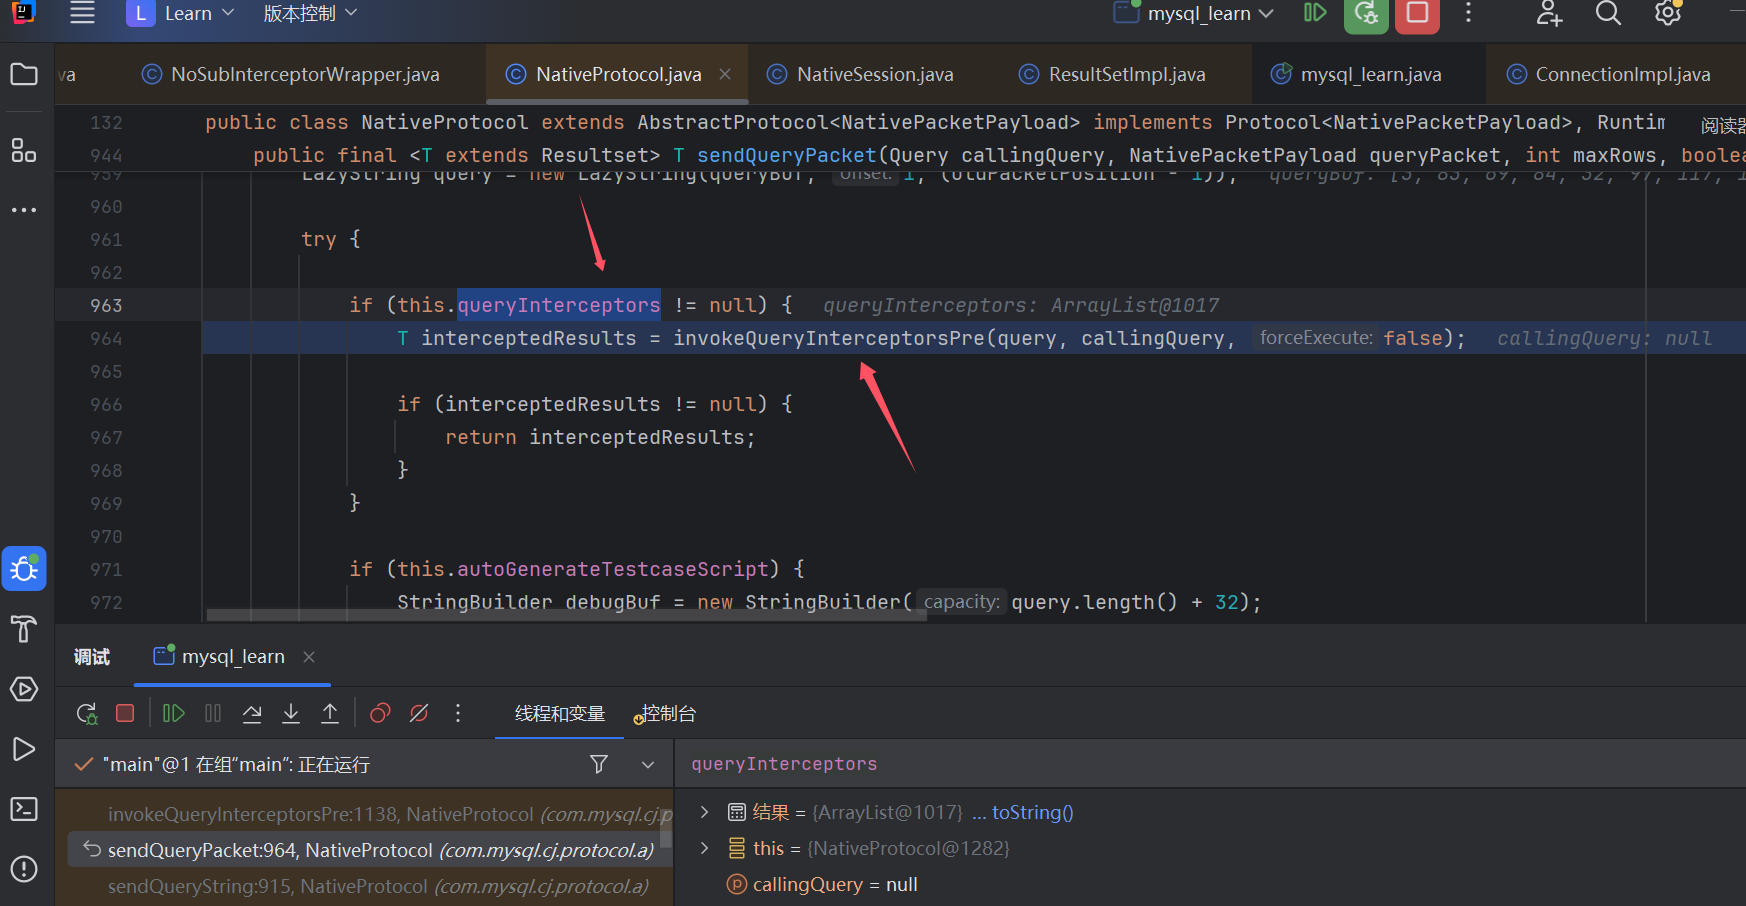The height and width of the screenshot is (906, 1746).
Task: Switch to ResultSetImpl.java tab
Action: 1112,74
